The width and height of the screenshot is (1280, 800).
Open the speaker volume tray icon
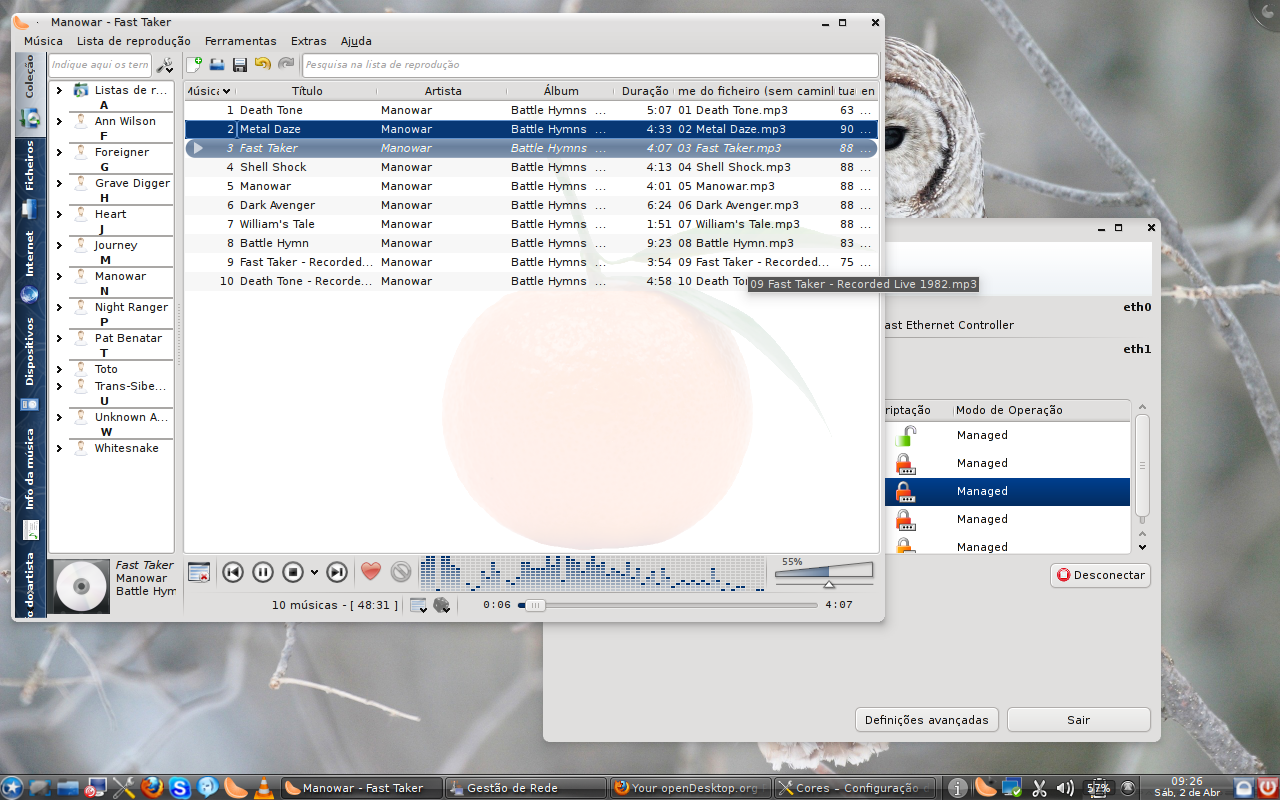click(1065, 788)
